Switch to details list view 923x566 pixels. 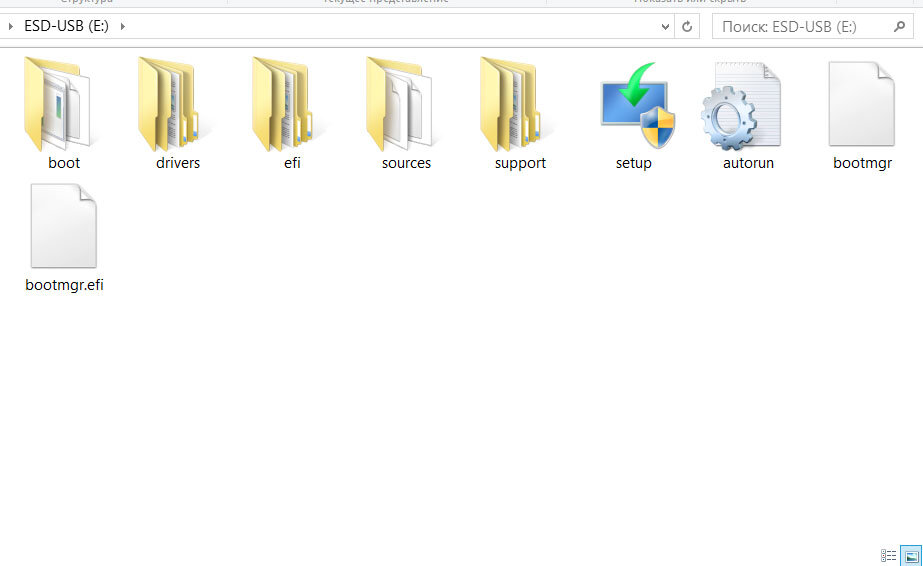pos(888,555)
